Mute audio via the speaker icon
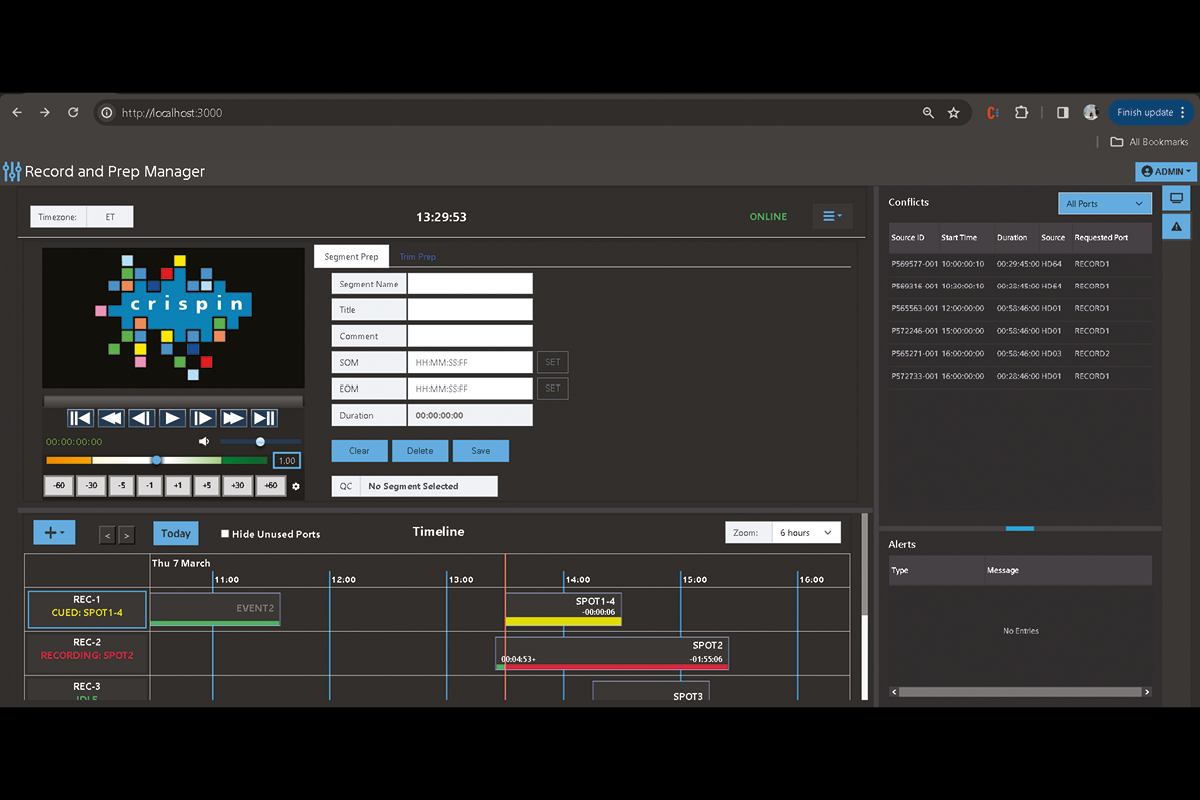The width and height of the screenshot is (1200, 800). click(x=204, y=441)
